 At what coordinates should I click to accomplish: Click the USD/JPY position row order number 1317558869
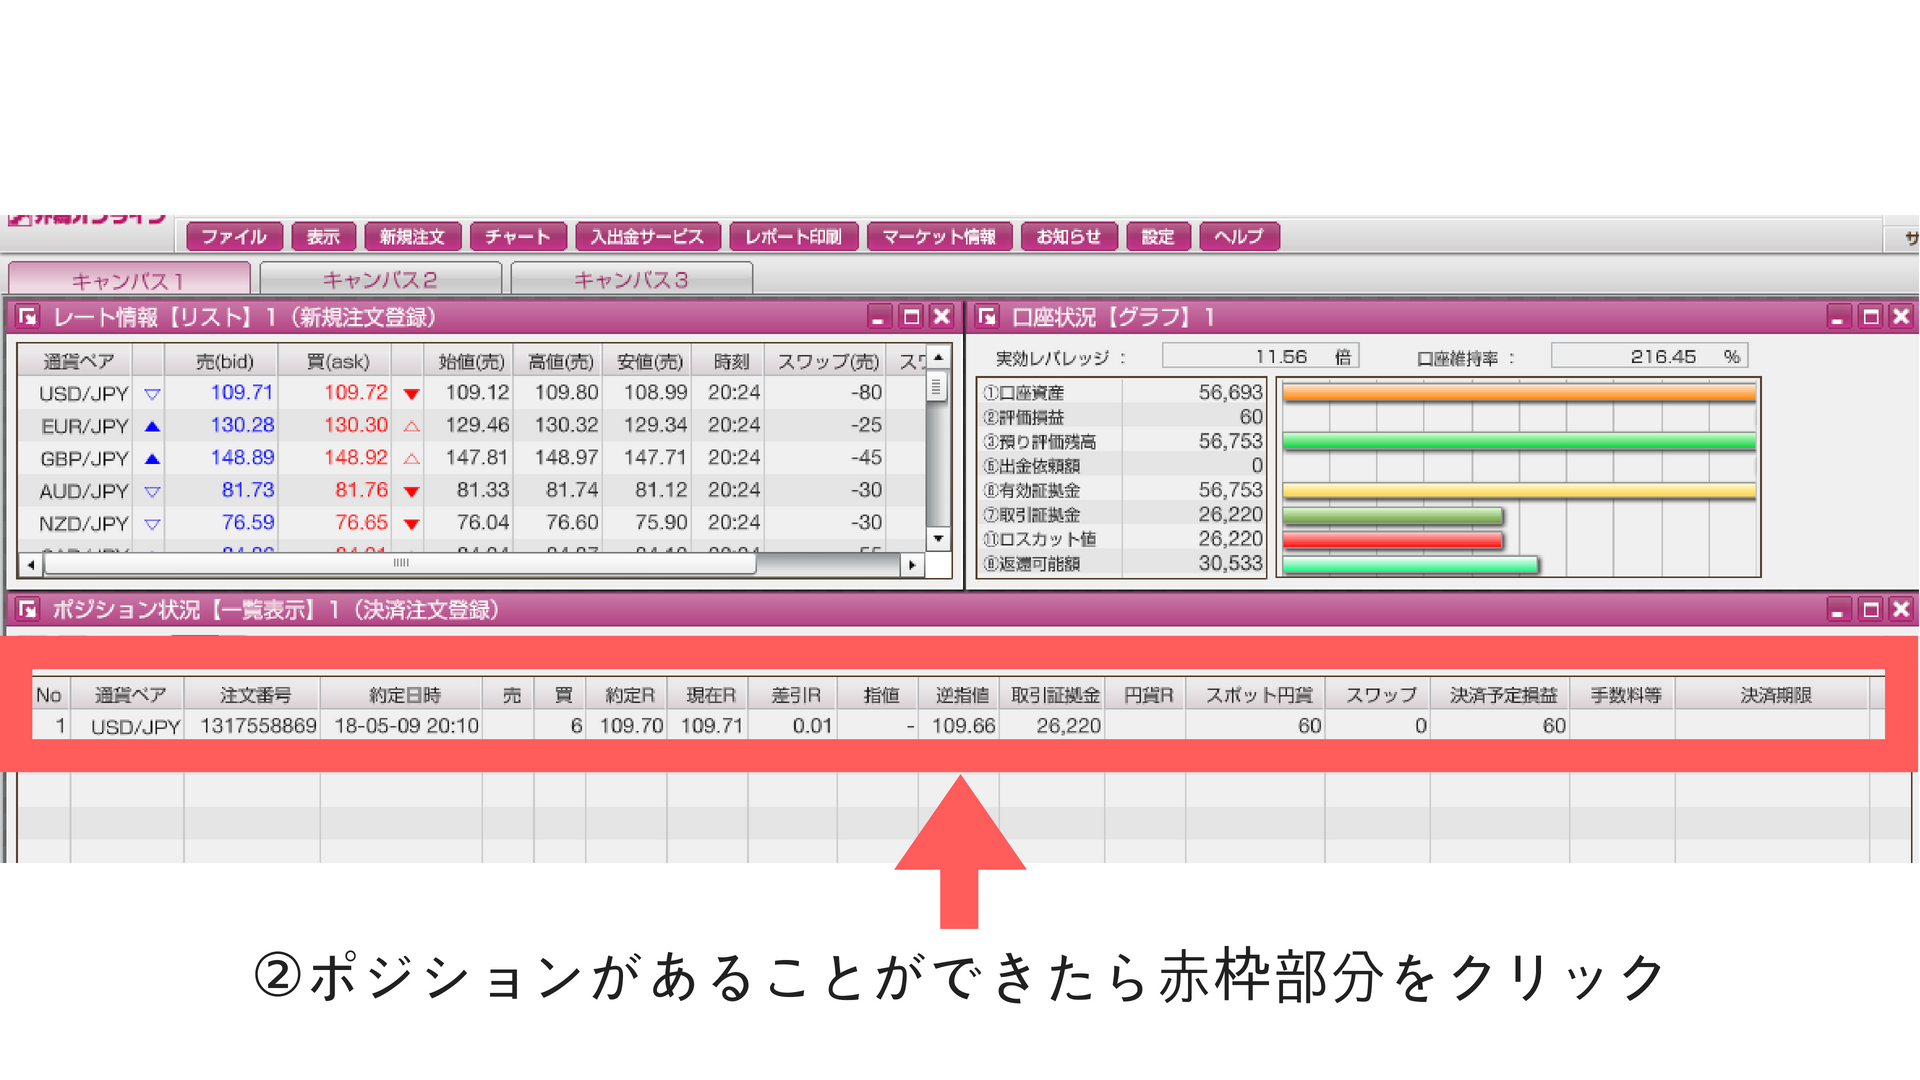[258, 726]
